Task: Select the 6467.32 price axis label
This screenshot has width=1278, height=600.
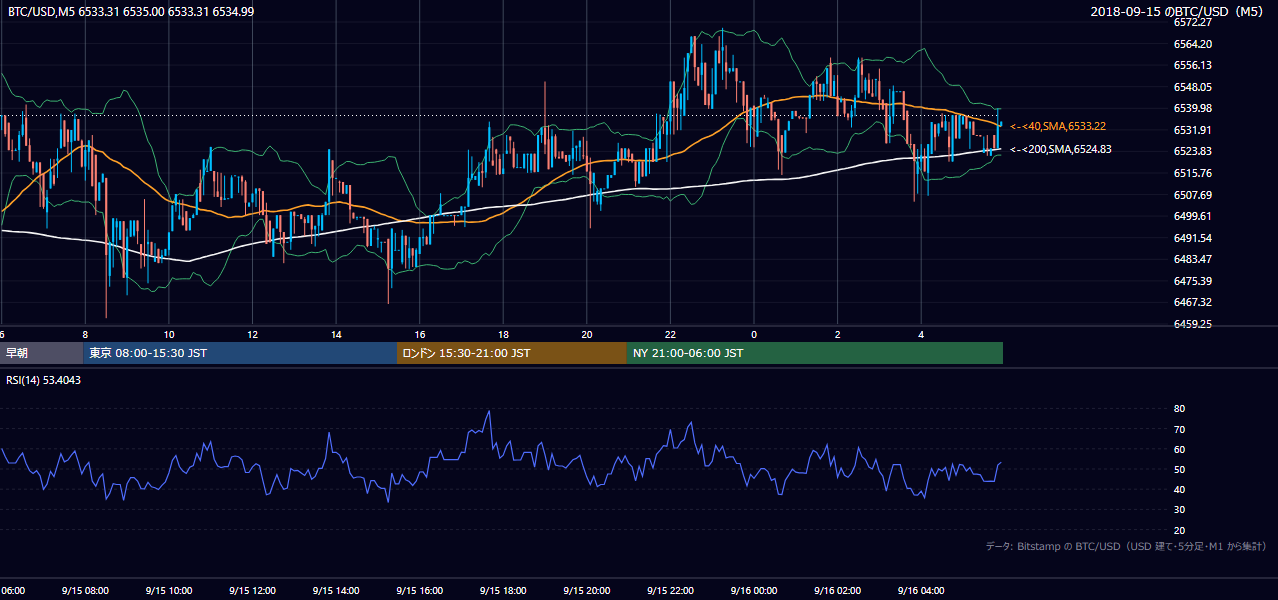Action: click(x=1193, y=302)
